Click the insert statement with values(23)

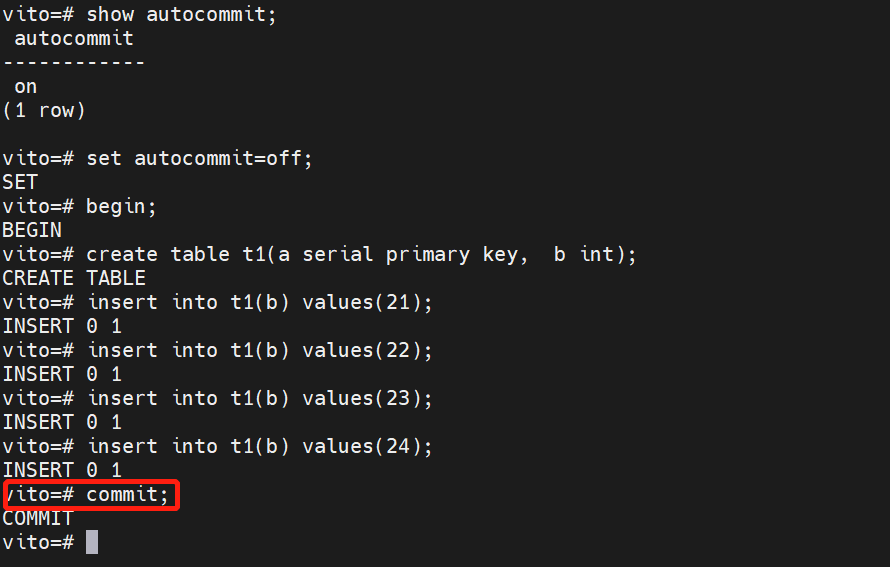[x=260, y=398]
